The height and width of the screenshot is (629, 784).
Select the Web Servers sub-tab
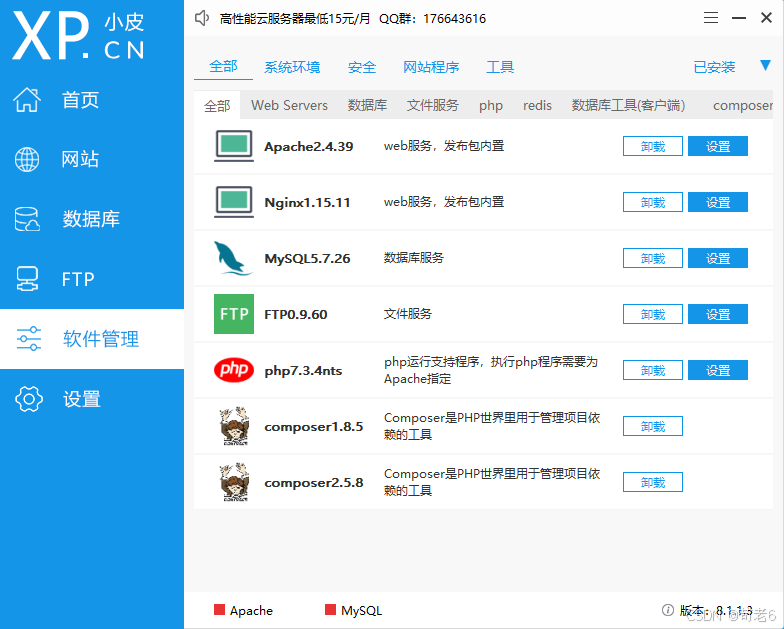point(289,106)
